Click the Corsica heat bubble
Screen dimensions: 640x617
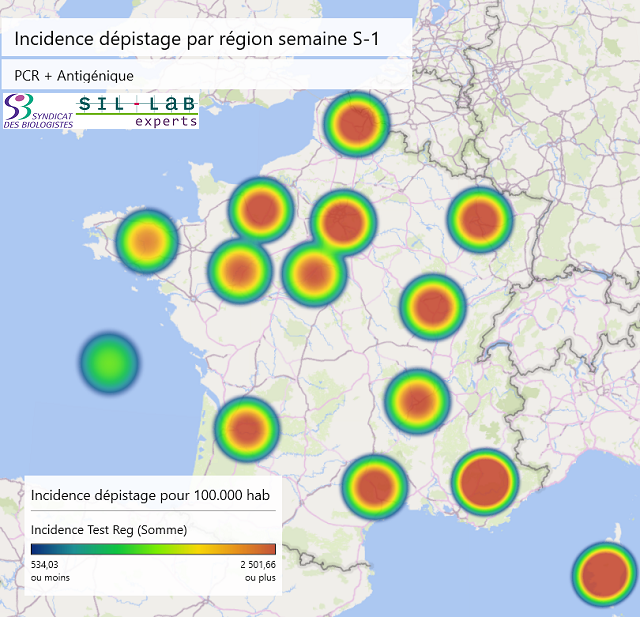pos(605,575)
